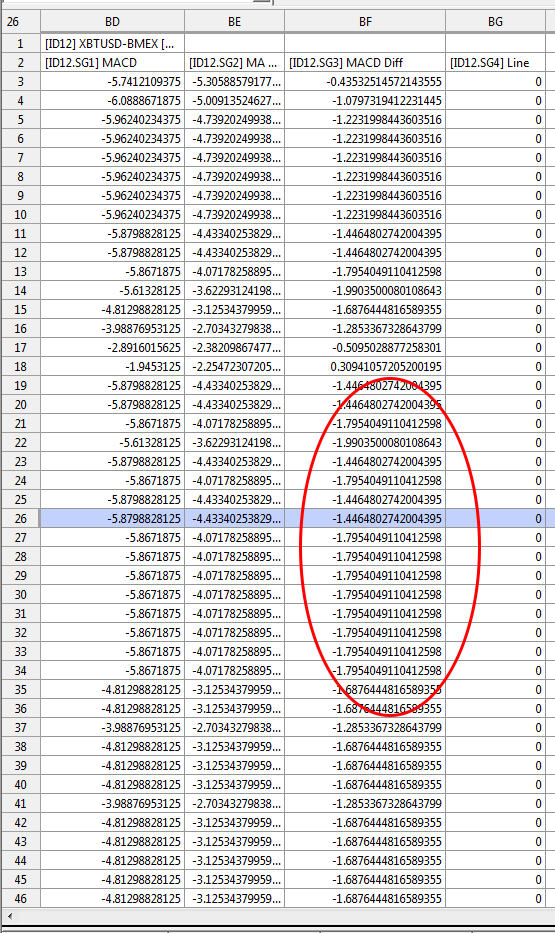555x933 pixels.
Task: Select highlighted row header 26
Action: (x=20, y=518)
